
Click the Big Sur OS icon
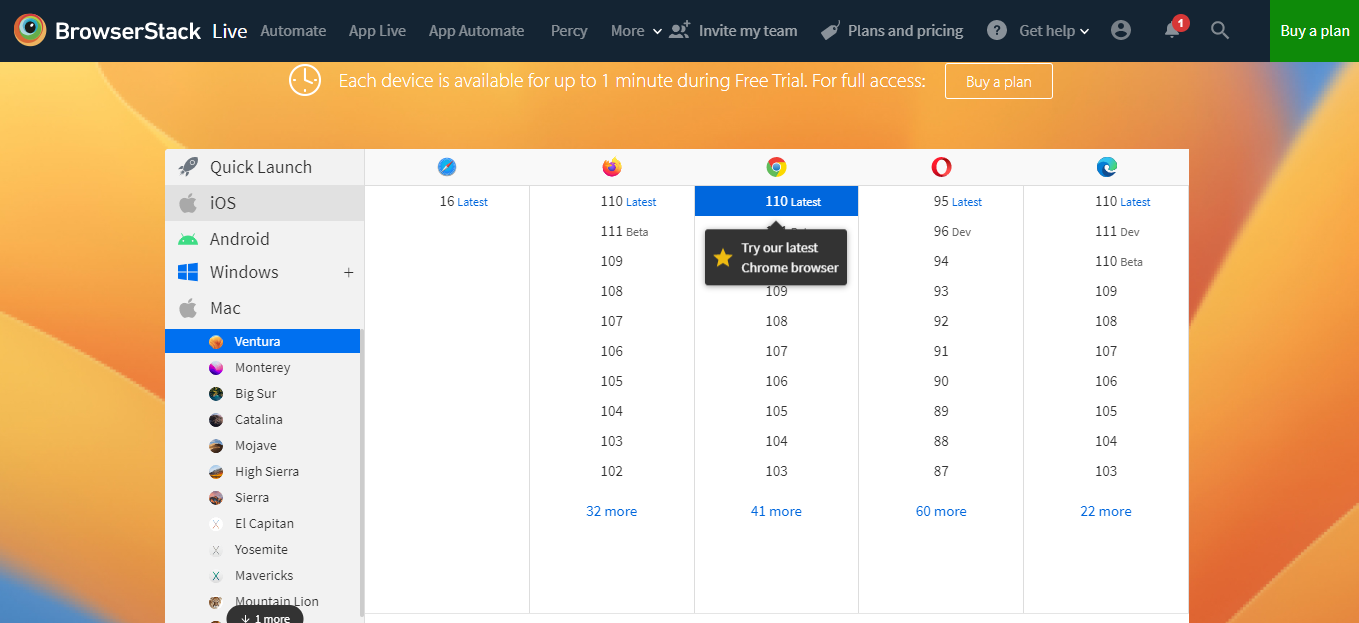216,394
